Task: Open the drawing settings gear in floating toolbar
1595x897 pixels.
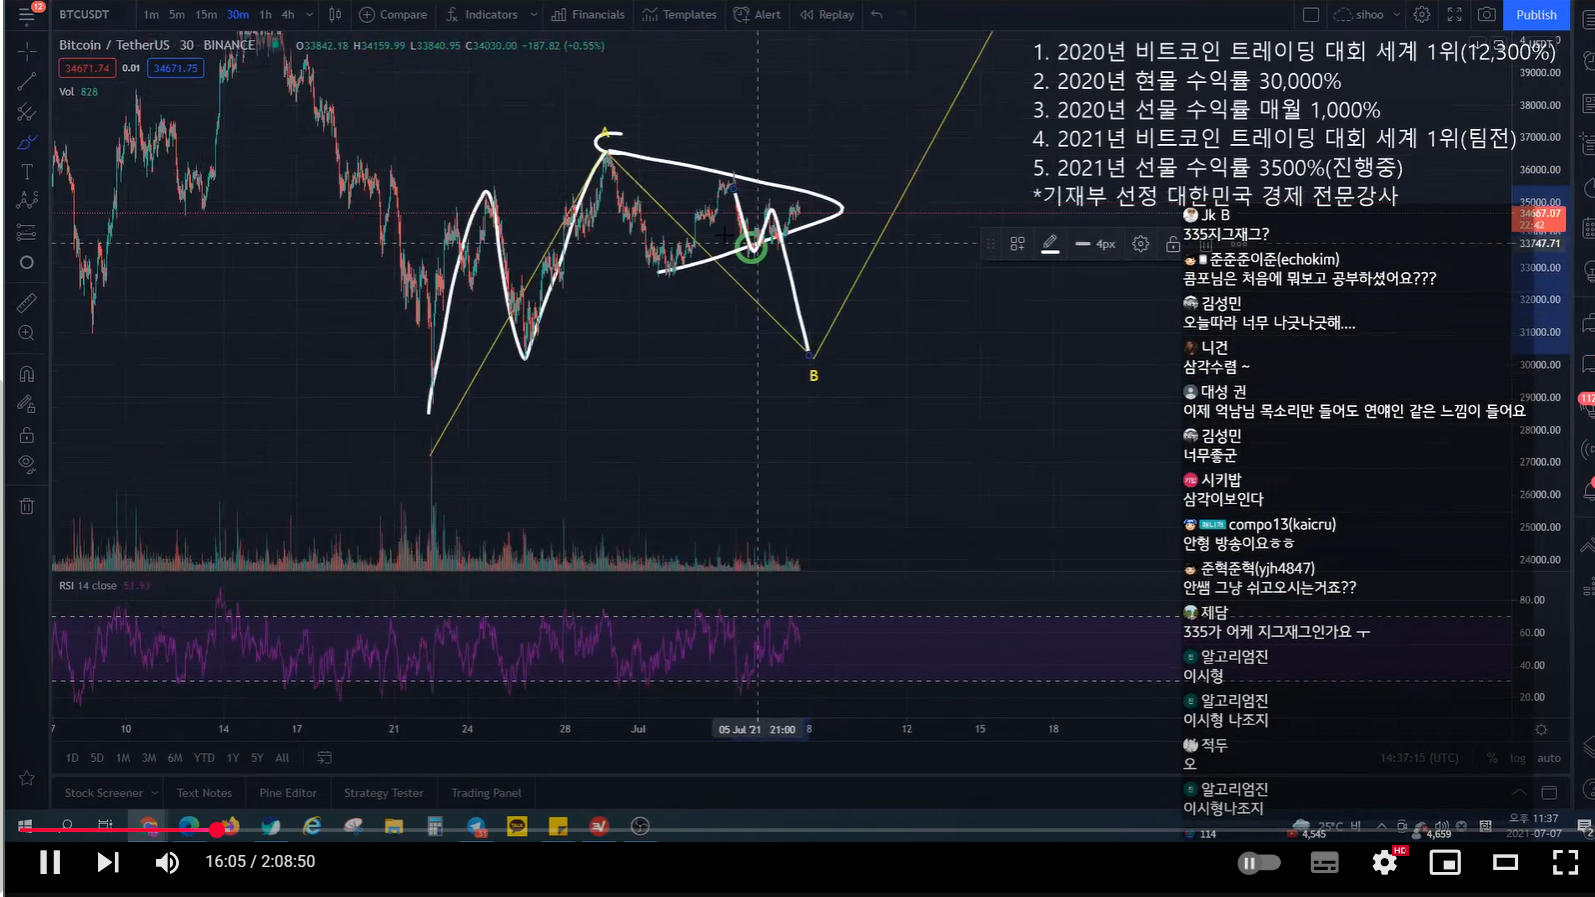Action: pyautogui.click(x=1140, y=244)
